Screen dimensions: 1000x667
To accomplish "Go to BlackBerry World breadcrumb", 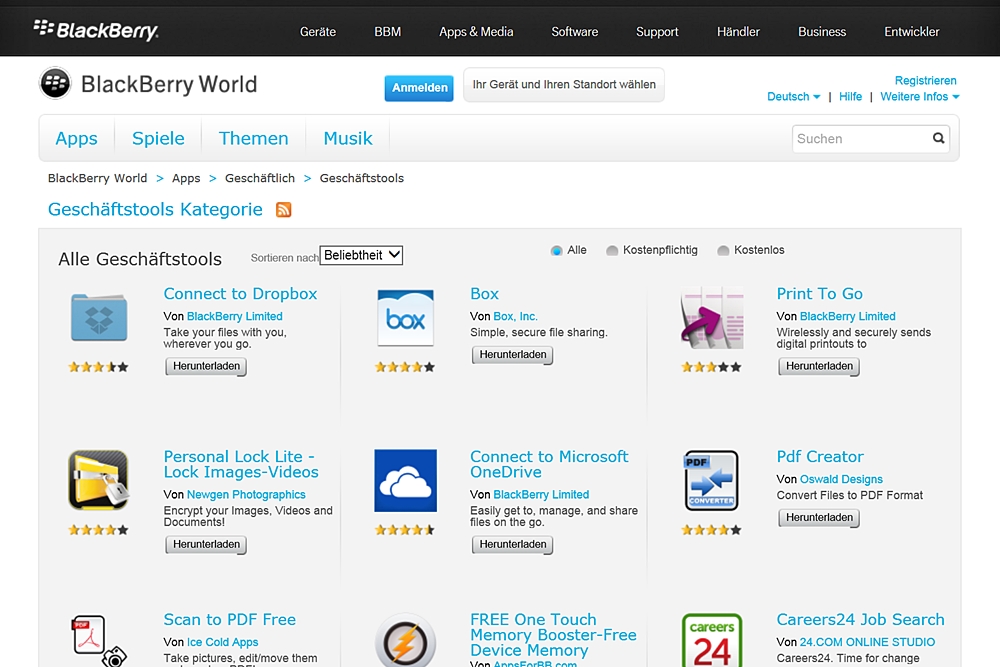I will [x=98, y=178].
